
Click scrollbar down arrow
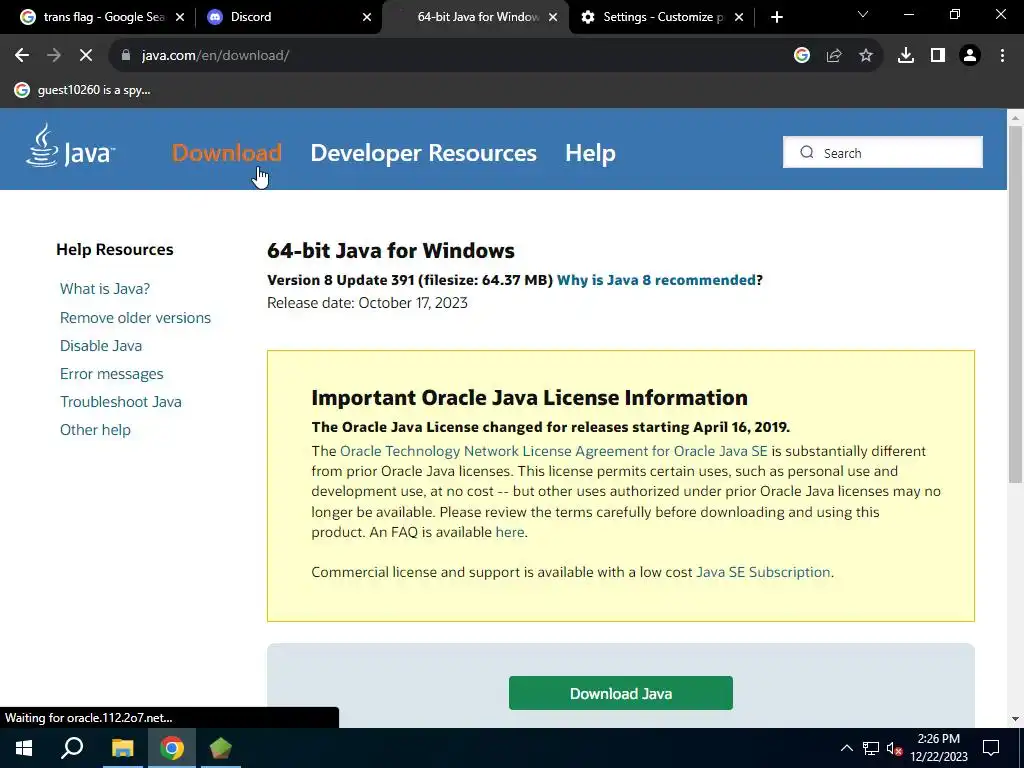coord(1015,719)
